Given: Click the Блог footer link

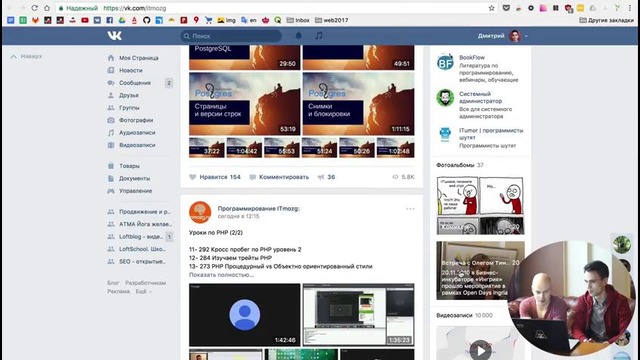Looking at the screenshot, I should 113,283.
